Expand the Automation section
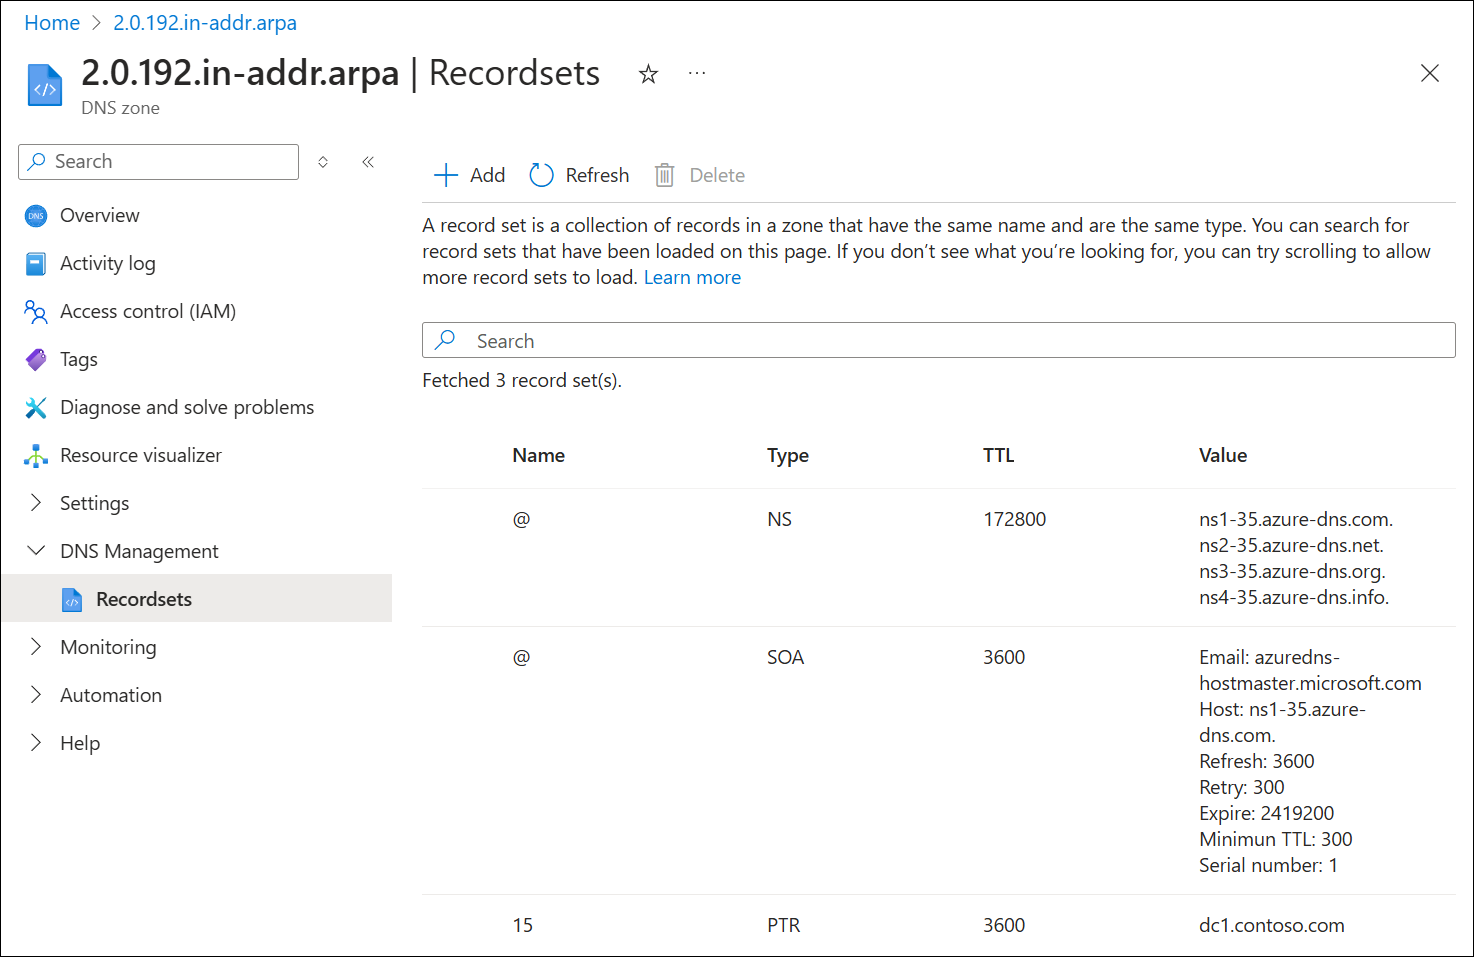Viewport: 1474px width, 957px height. (36, 695)
